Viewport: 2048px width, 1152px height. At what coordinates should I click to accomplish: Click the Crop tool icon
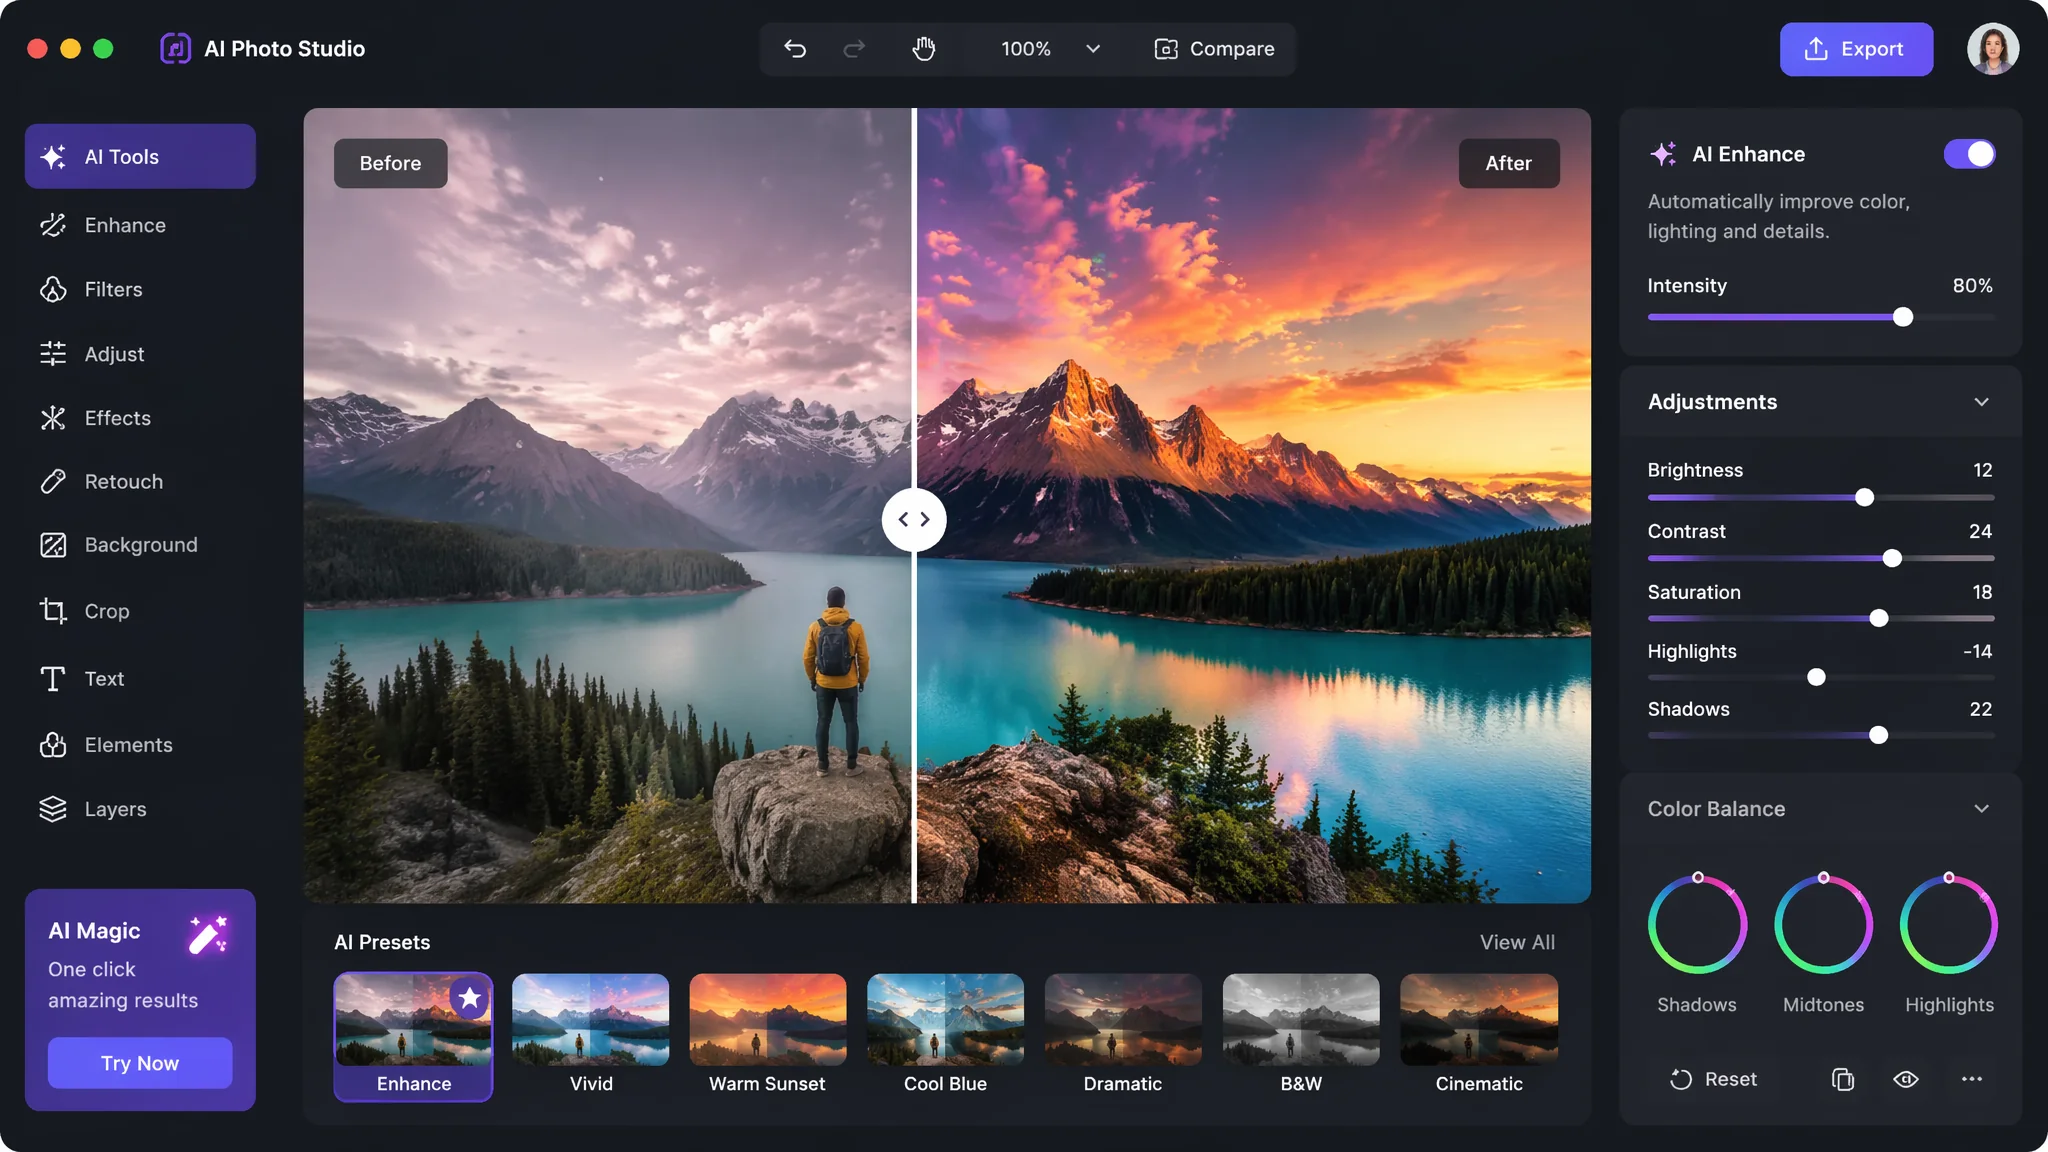pyautogui.click(x=53, y=611)
